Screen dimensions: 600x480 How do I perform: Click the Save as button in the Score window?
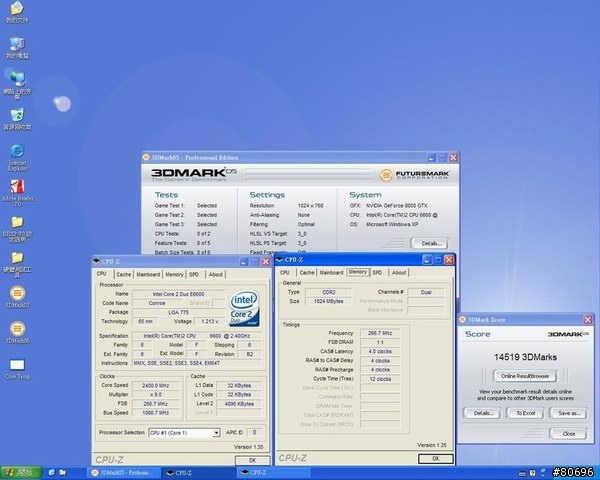(569, 413)
